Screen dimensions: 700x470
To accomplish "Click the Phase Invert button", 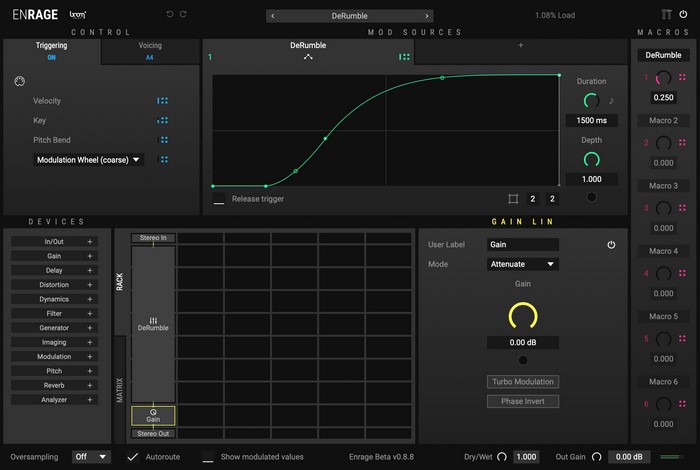I will click(522, 401).
